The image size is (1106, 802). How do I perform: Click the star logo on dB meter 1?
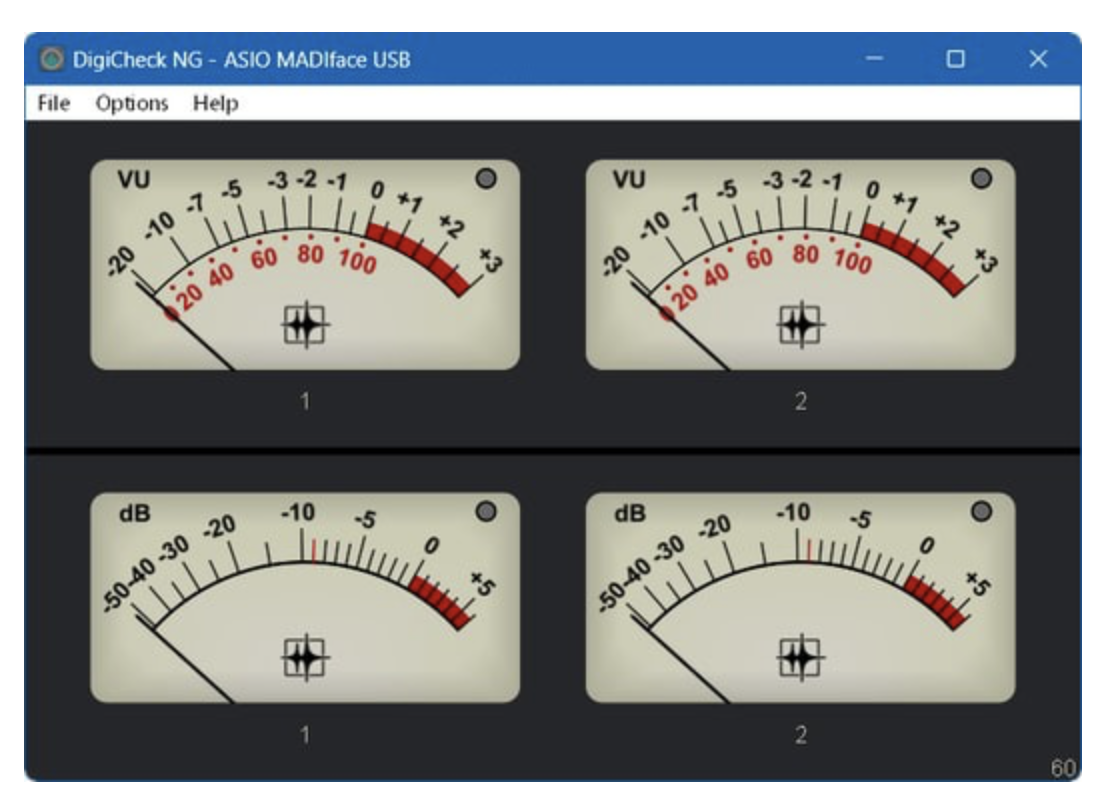point(305,657)
